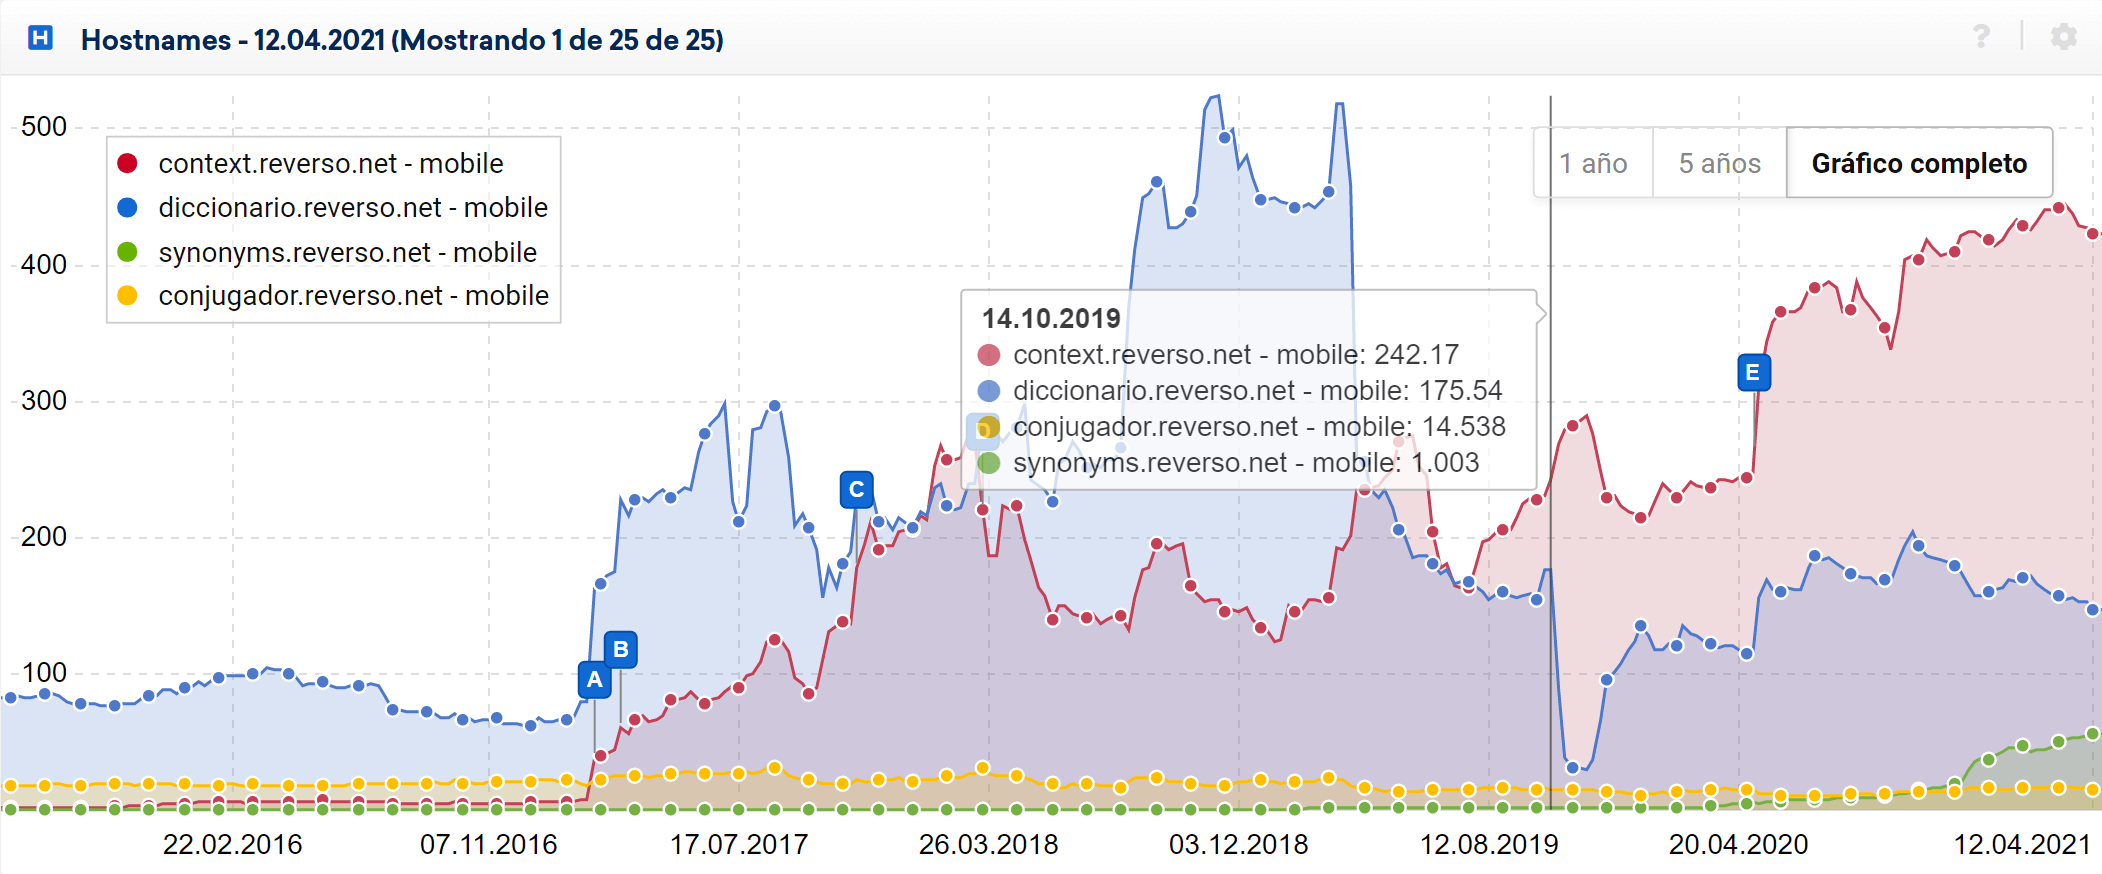
Task: Open event pin C marker
Action: click(x=856, y=490)
